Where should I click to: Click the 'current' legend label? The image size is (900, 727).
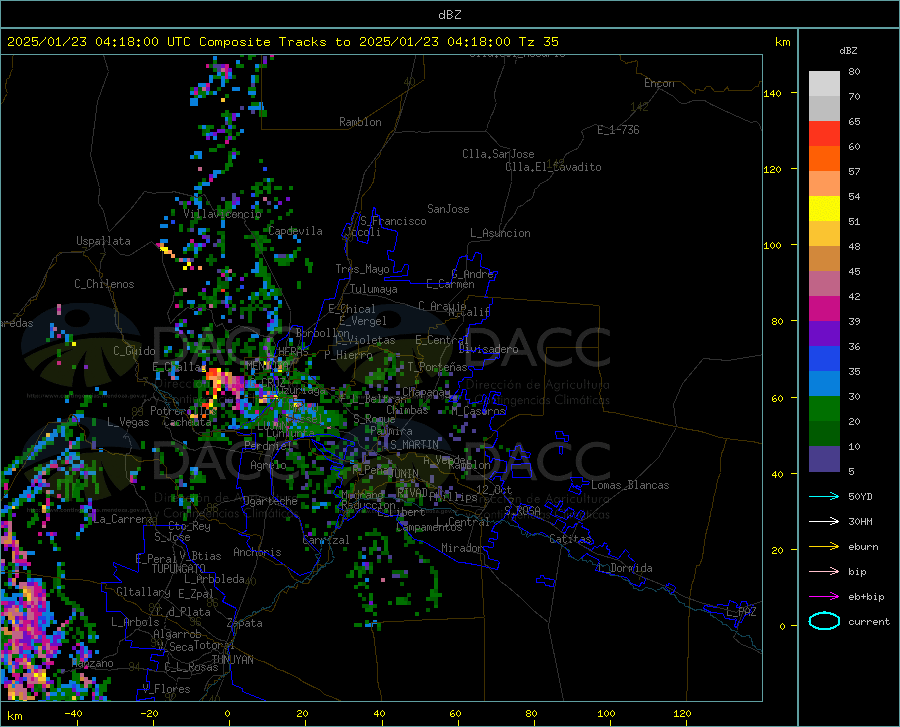point(869,621)
